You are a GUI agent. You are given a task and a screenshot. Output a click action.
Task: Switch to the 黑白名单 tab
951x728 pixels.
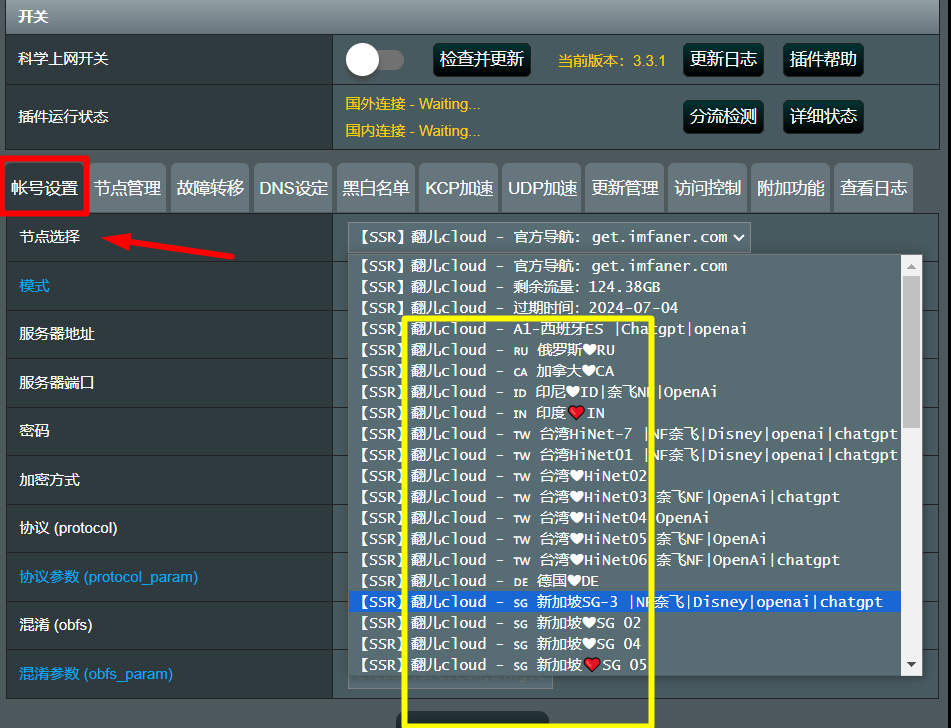tap(375, 187)
